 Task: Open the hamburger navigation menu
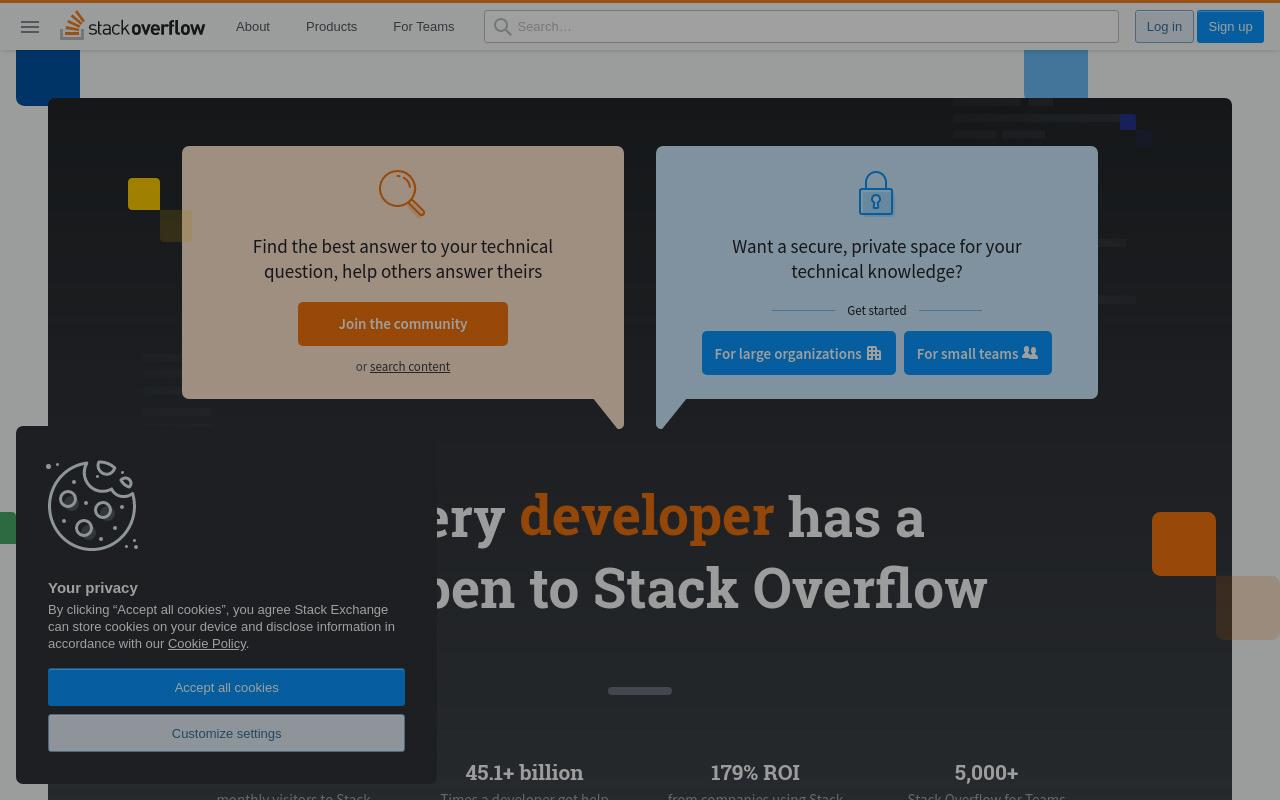click(x=30, y=27)
